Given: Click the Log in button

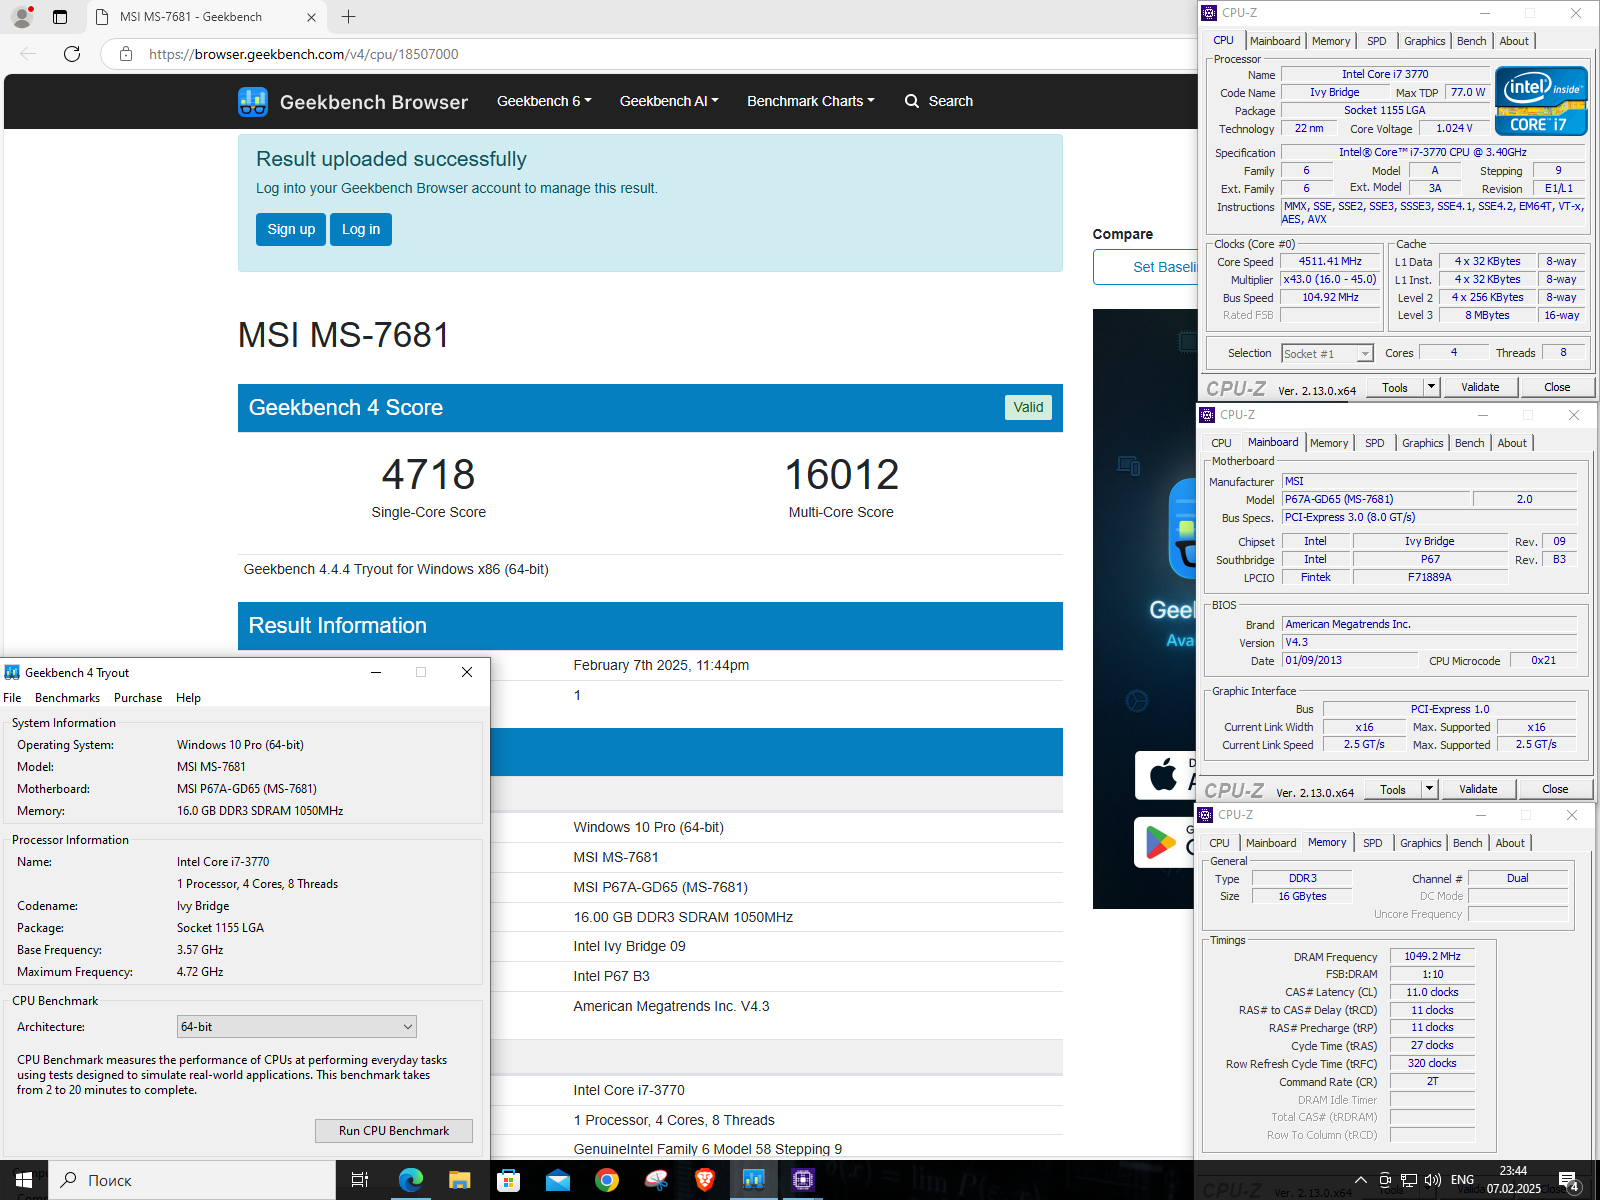Looking at the screenshot, I should tap(361, 229).
